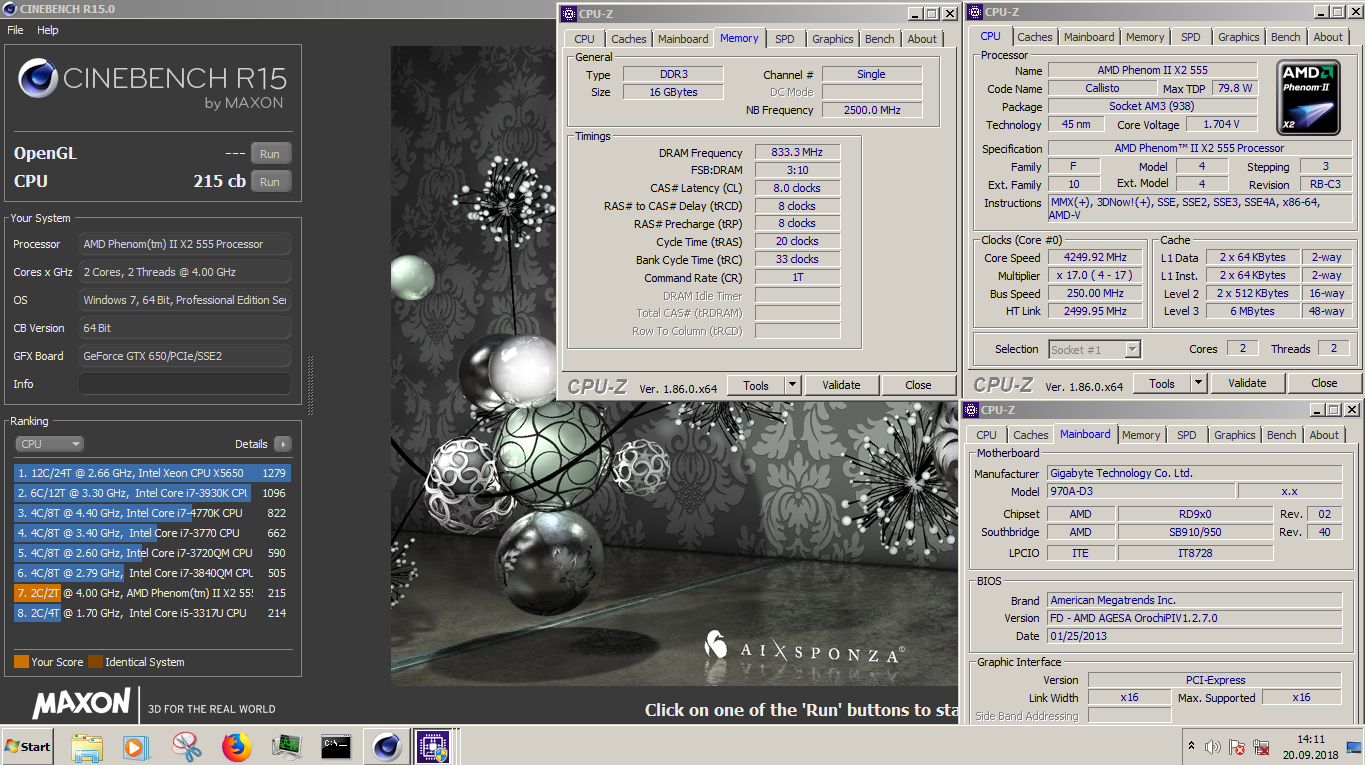This screenshot has width=1365, height=765.
Task: Open Tools dropdown arrow in Memory window
Action: click(793, 385)
